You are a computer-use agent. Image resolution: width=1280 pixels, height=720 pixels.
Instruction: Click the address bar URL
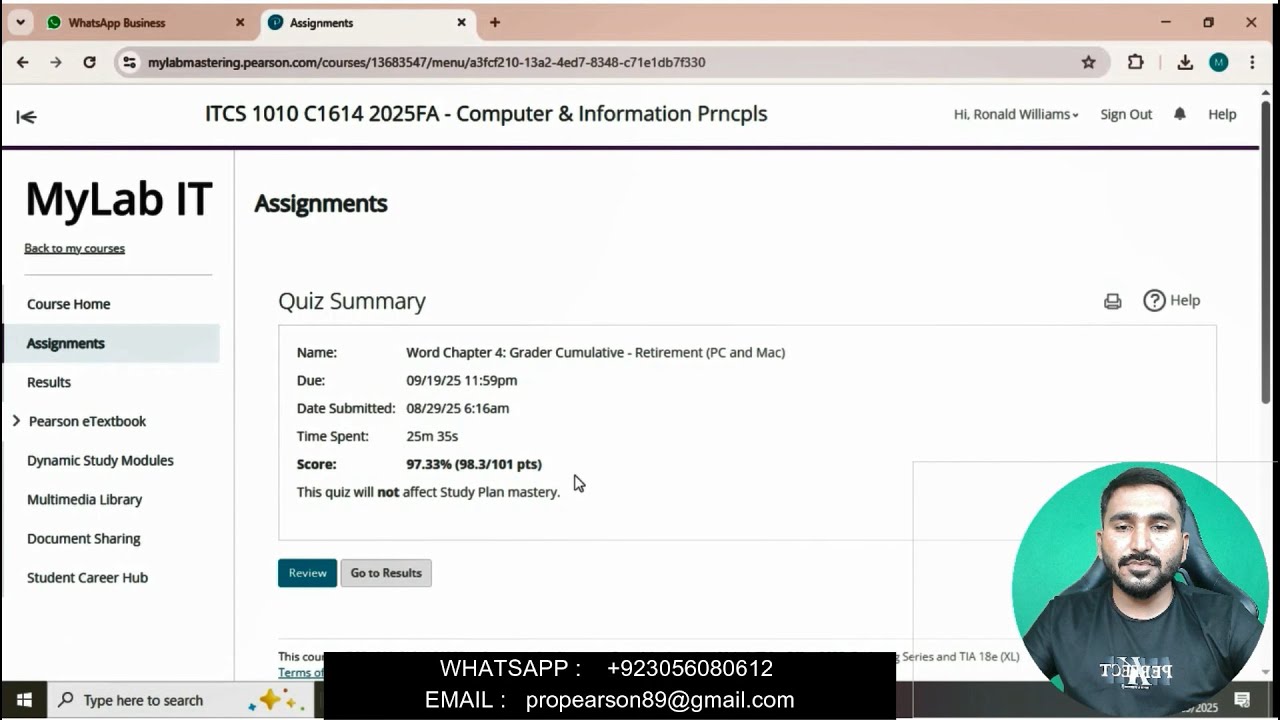(427, 62)
